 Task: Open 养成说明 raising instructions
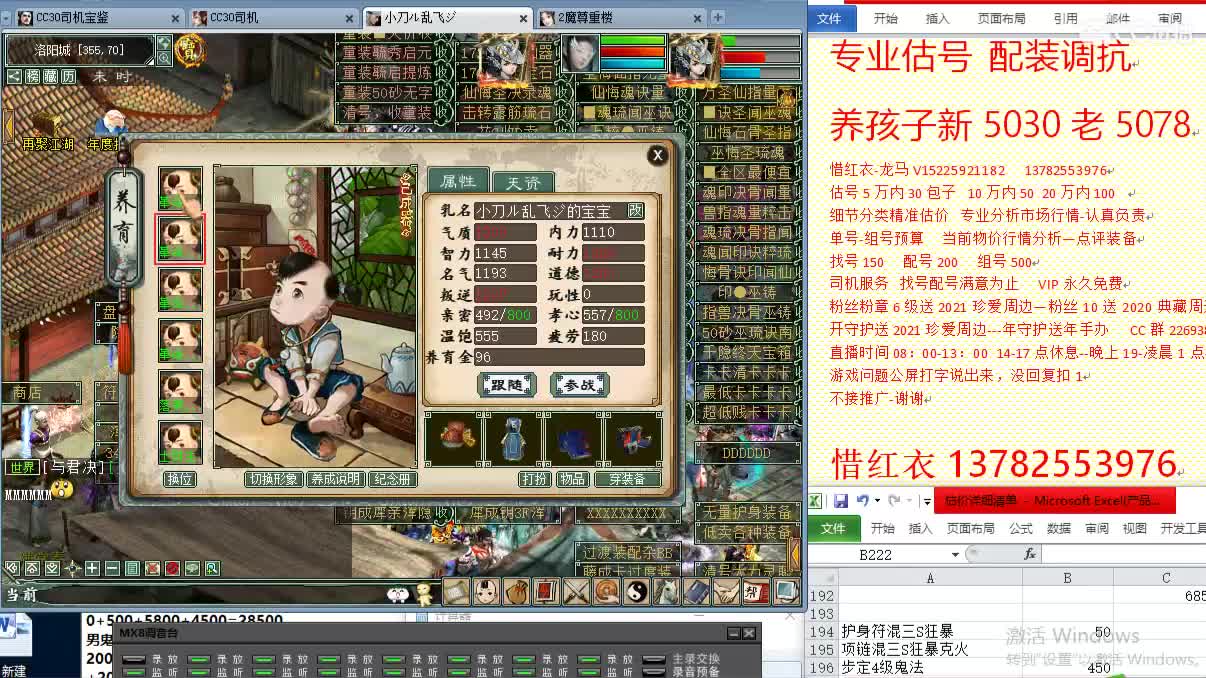[x=335, y=479]
